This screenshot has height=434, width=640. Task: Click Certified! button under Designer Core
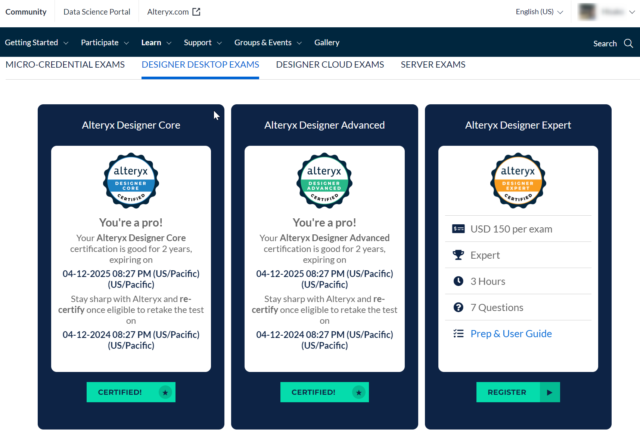pyautogui.click(x=131, y=392)
